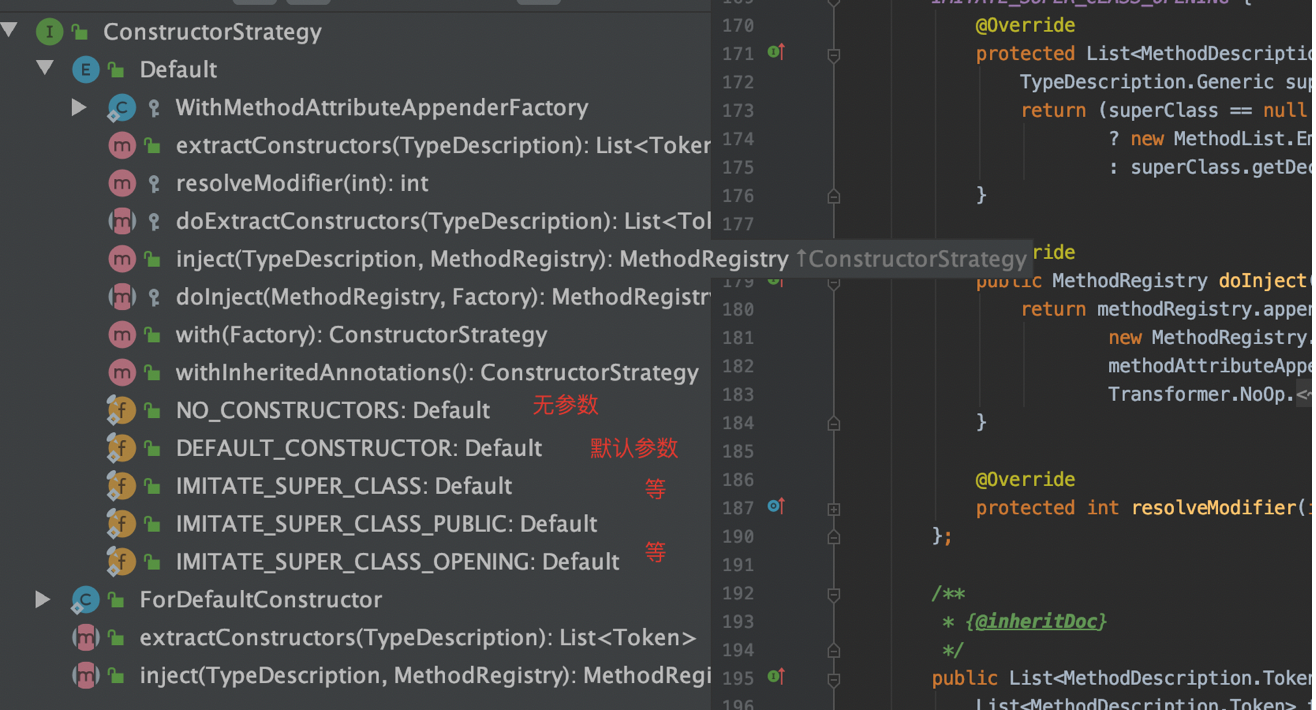Collapse the Default enum node
Screen dimensions: 1316x710
click(x=45, y=68)
